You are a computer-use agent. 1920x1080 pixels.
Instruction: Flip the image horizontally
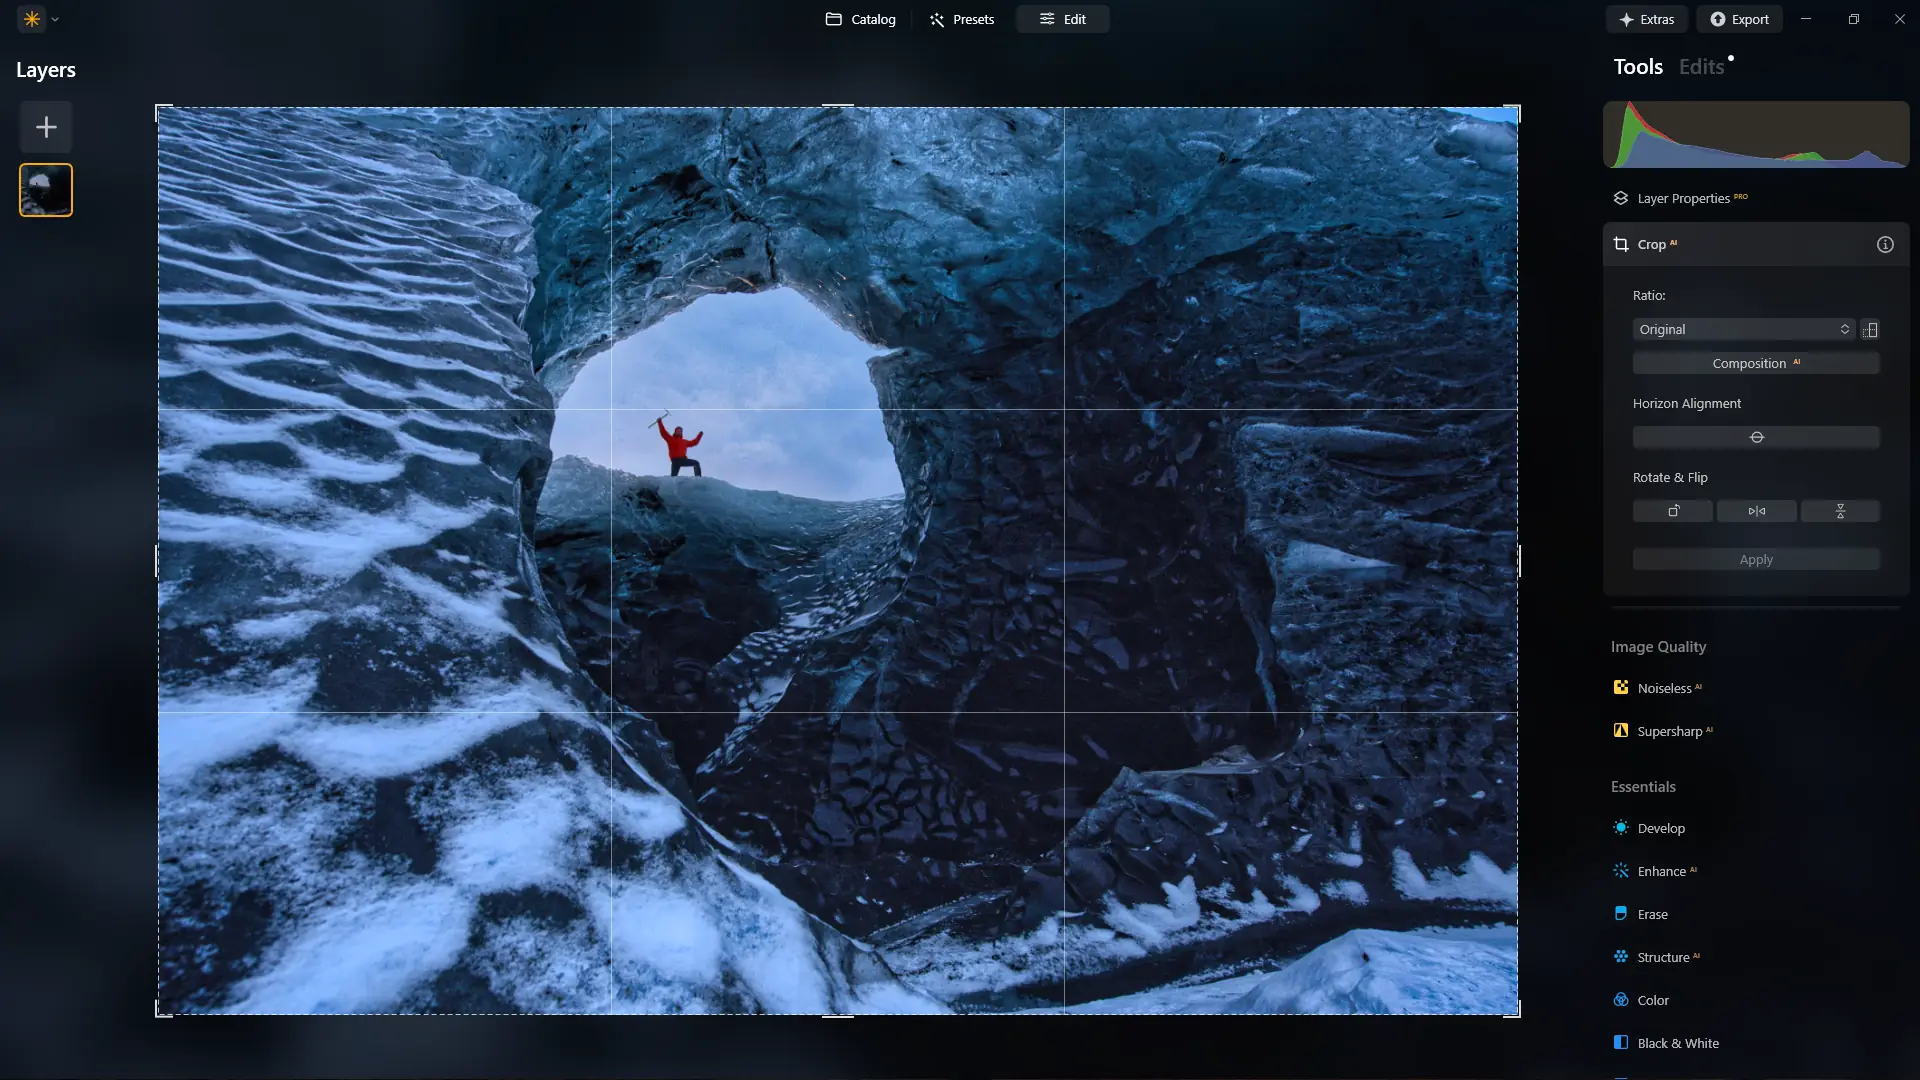click(x=1757, y=511)
